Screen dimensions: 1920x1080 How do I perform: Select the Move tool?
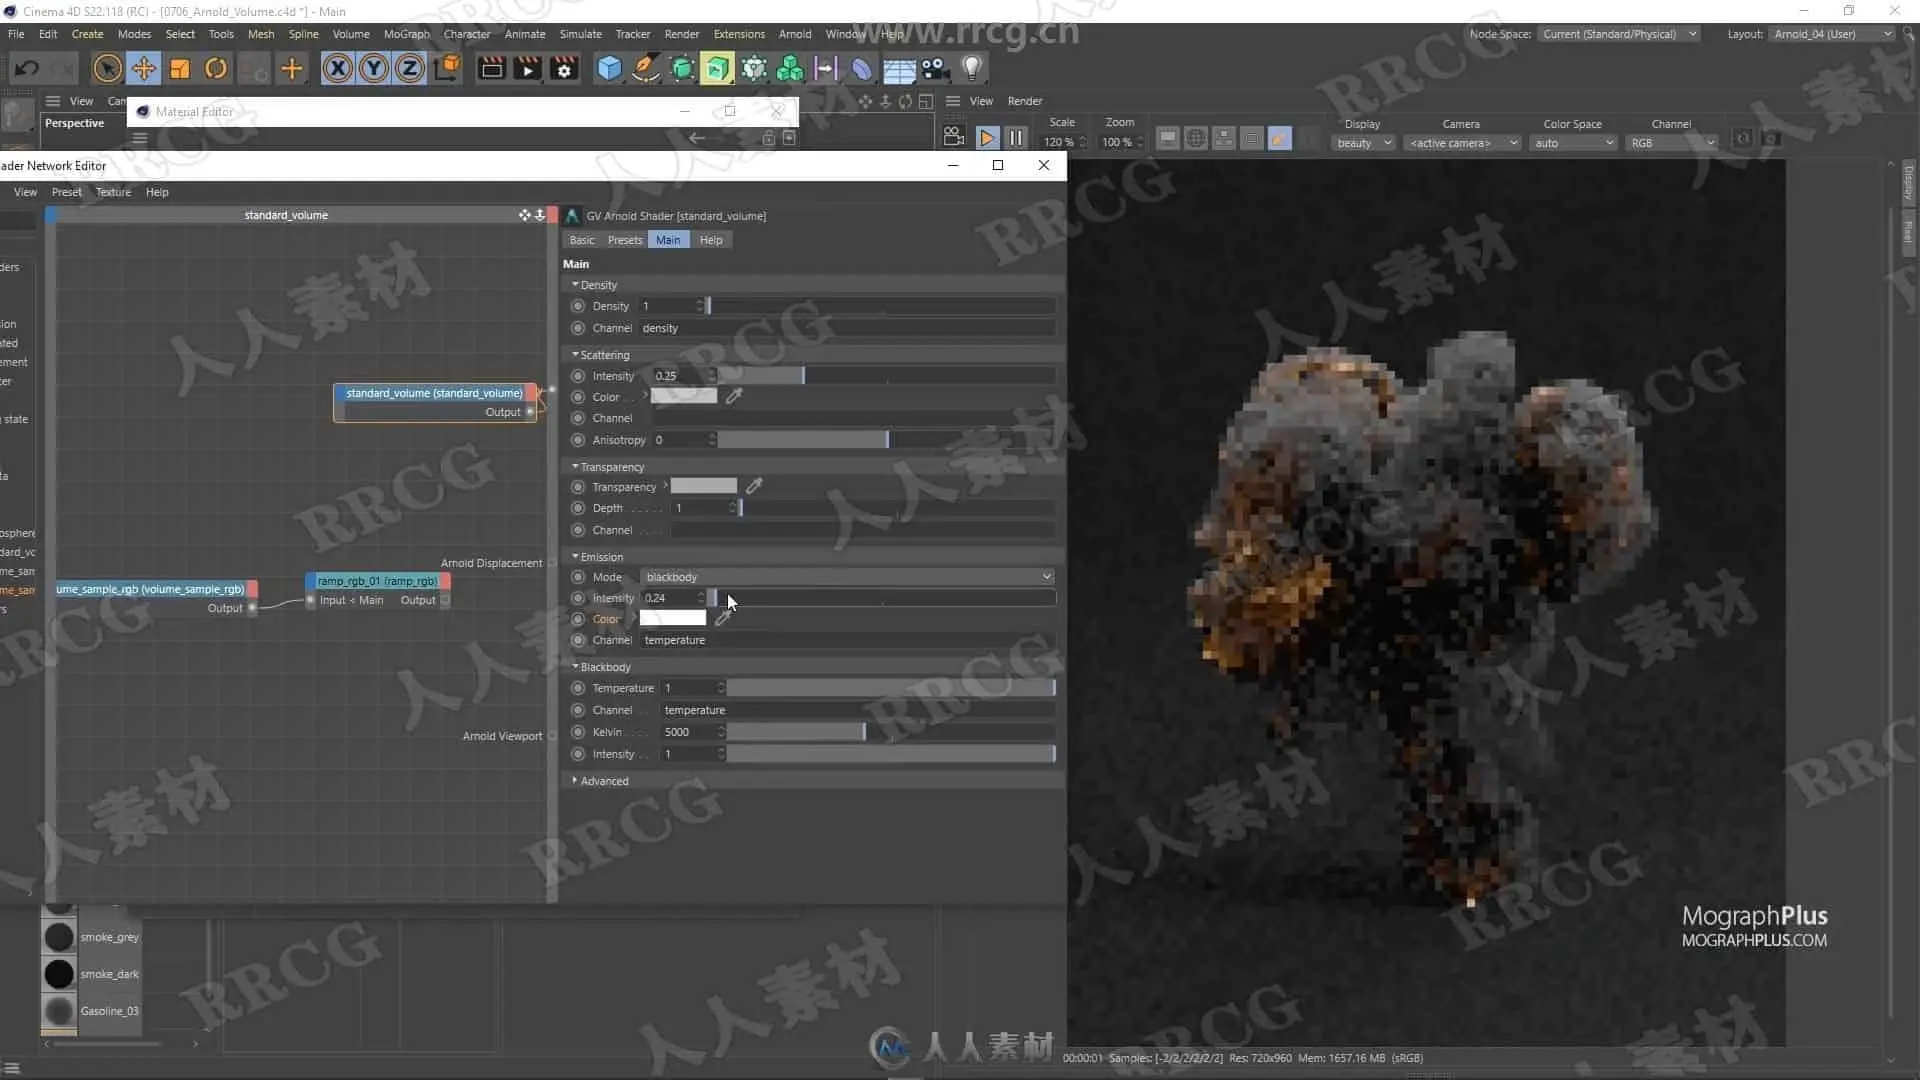[144, 68]
